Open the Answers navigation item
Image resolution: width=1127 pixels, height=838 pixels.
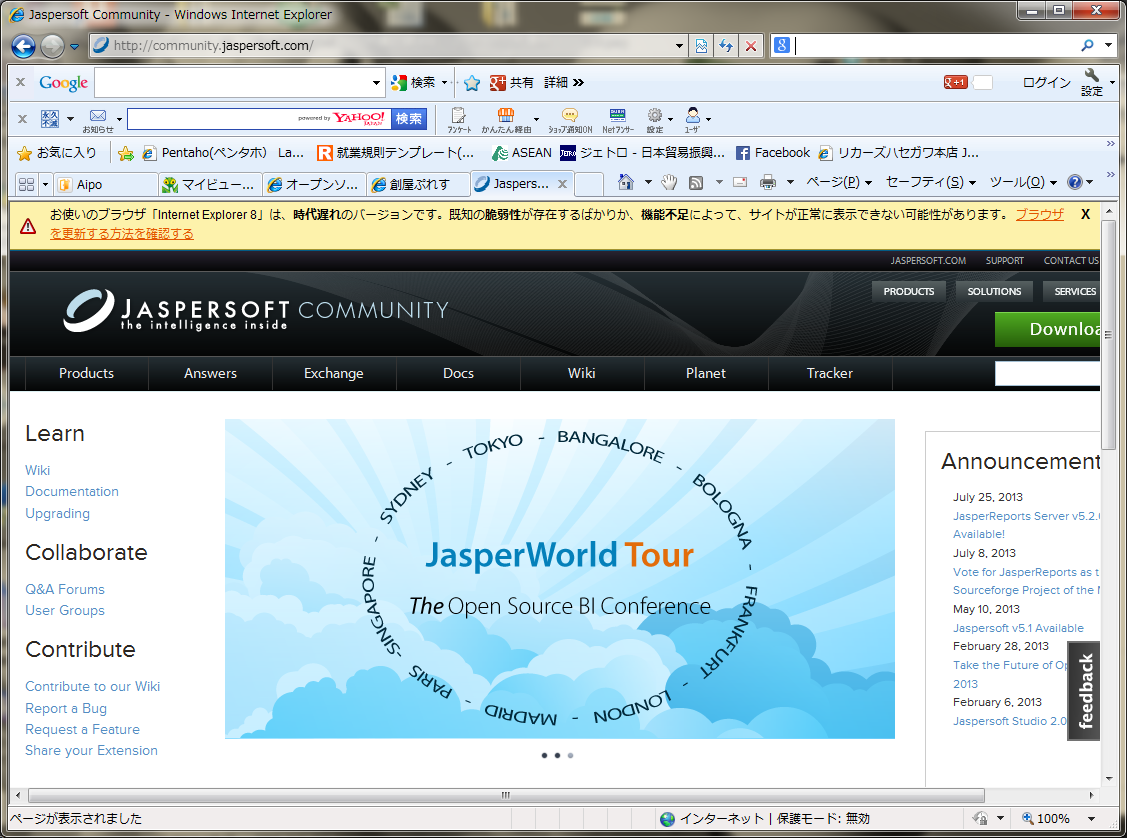(211, 374)
